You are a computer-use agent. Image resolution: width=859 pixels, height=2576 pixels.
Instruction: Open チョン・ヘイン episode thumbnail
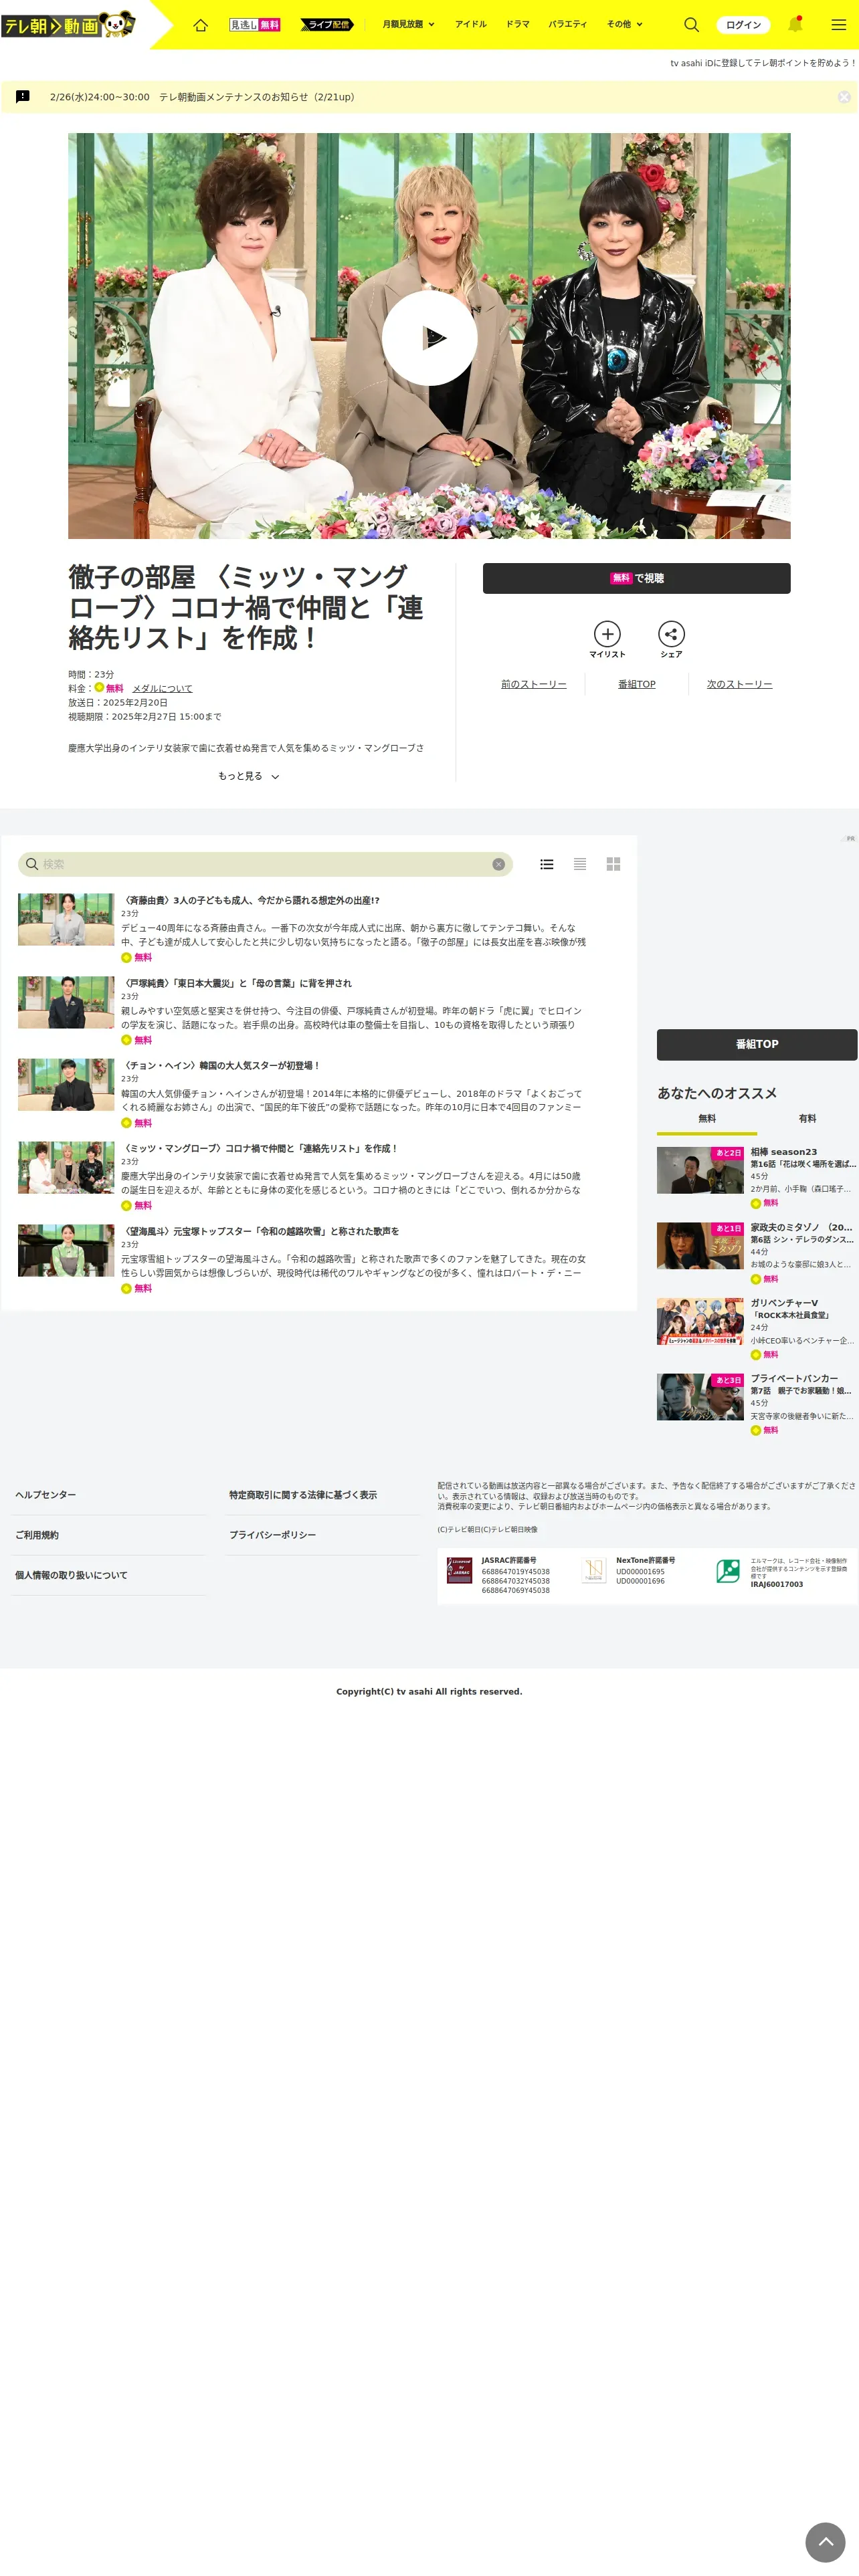point(66,1084)
